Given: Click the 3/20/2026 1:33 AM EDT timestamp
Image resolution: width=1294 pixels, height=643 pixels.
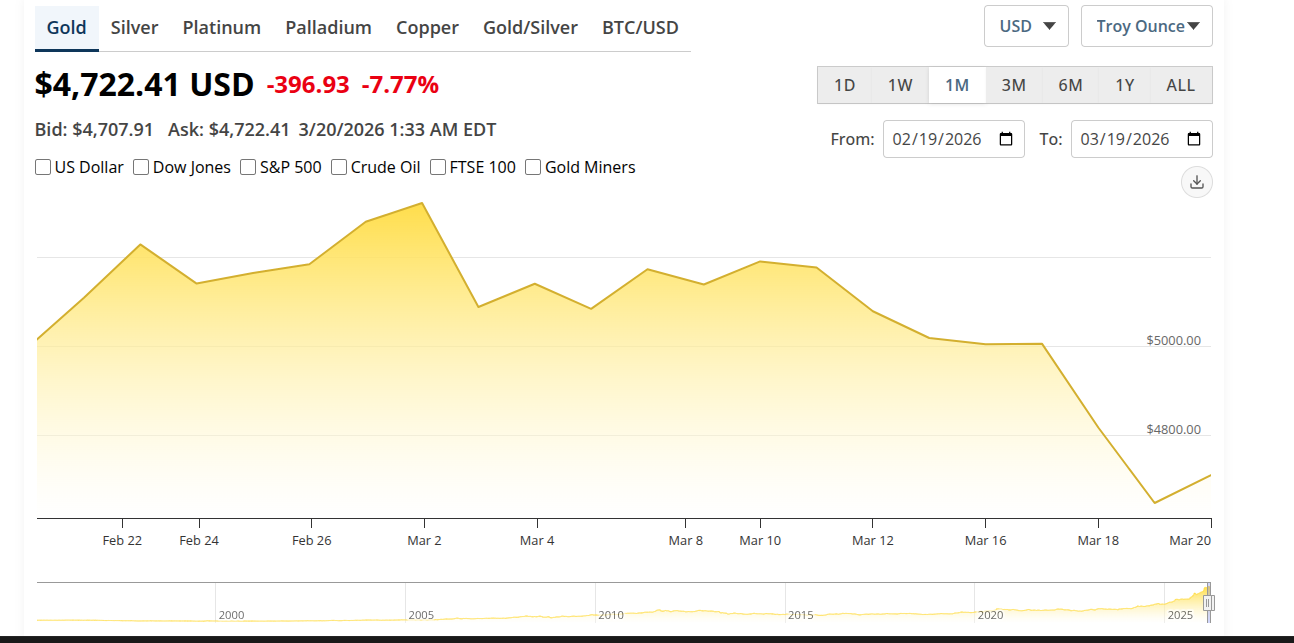Looking at the screenshot, I should [x=397, y=129].
